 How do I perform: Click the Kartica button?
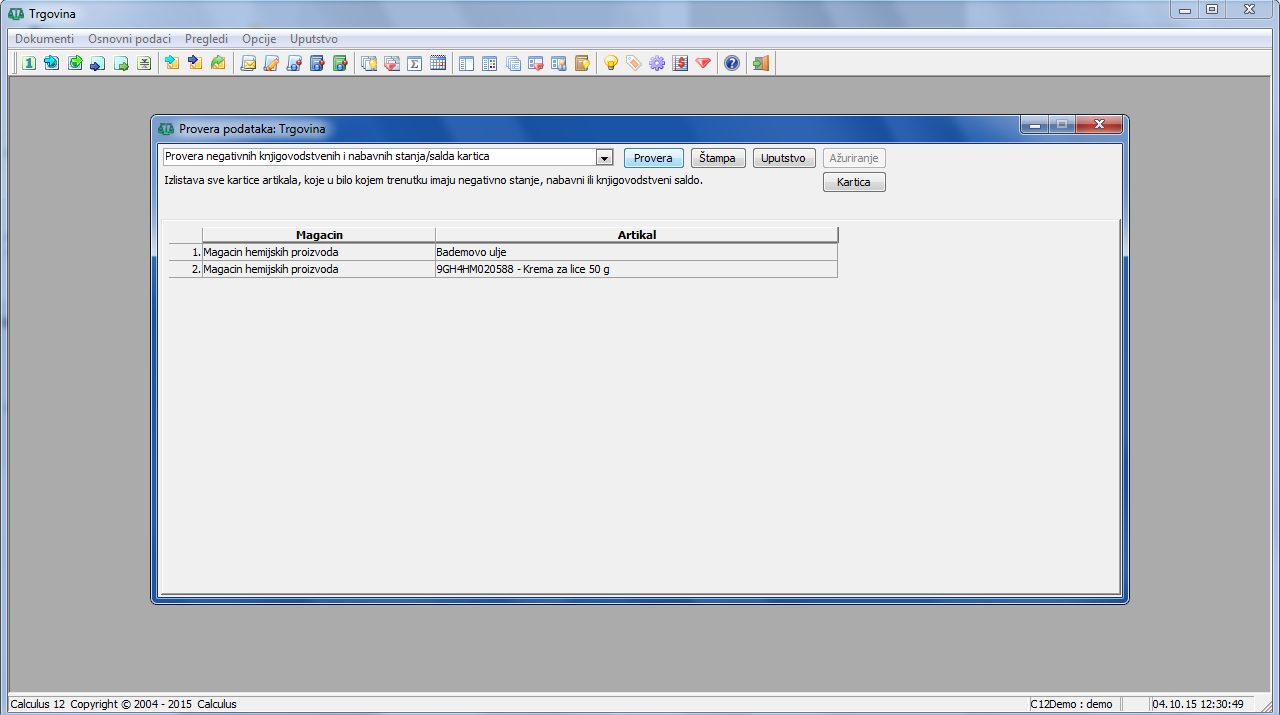853,182
